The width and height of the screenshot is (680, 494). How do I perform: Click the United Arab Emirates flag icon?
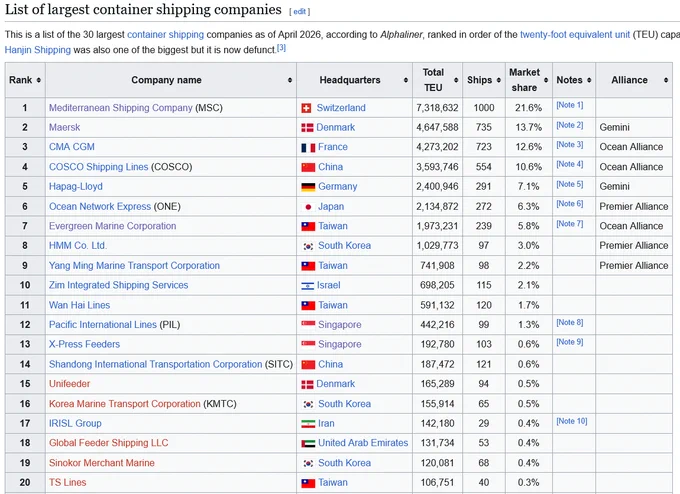pos(308,443)
